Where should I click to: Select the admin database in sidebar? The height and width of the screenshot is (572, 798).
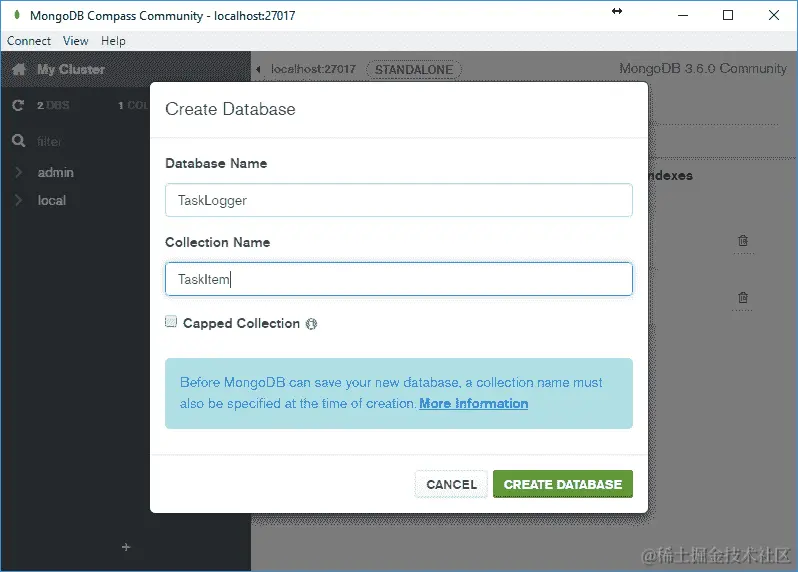pyautogui.click(x=55, y=173)
